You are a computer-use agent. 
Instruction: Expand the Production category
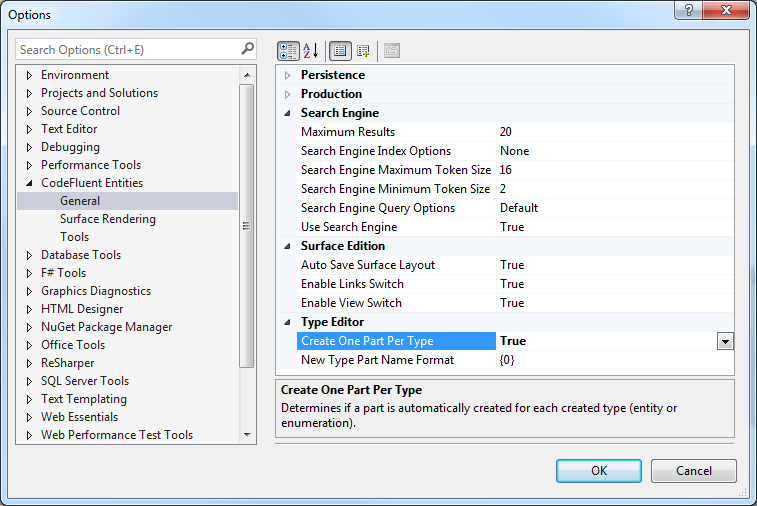(288, 94)
